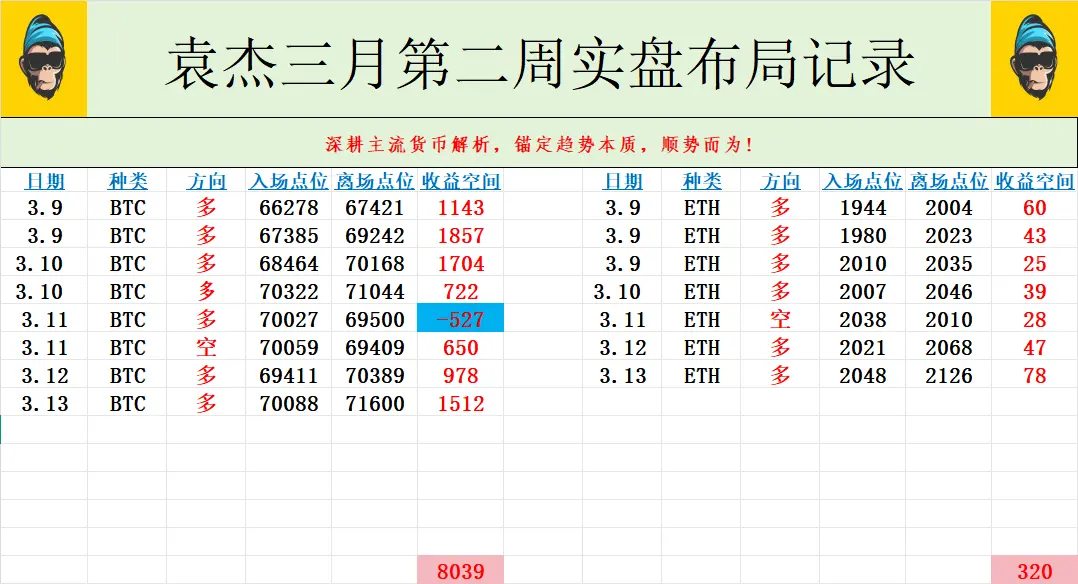Select entry price cell 70027

tap(289, 320)
